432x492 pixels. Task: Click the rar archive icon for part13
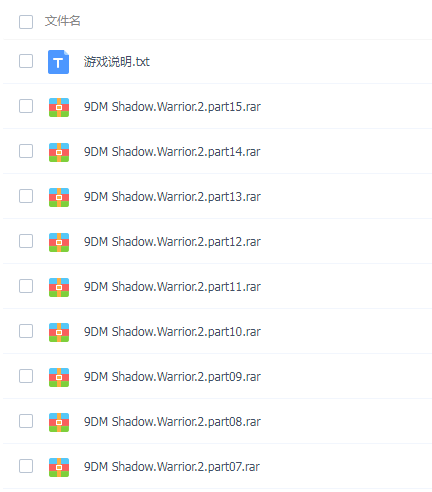click(x=59, y=197)
